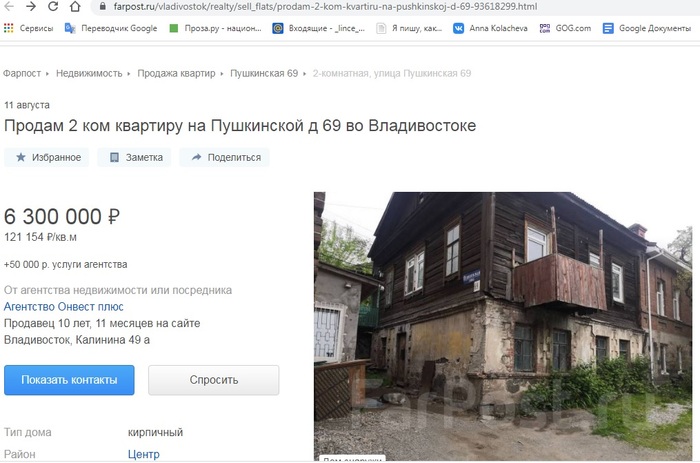Click Показать контакты button
The height and width of the screenshot is (463, 700).
click(69, 380)
